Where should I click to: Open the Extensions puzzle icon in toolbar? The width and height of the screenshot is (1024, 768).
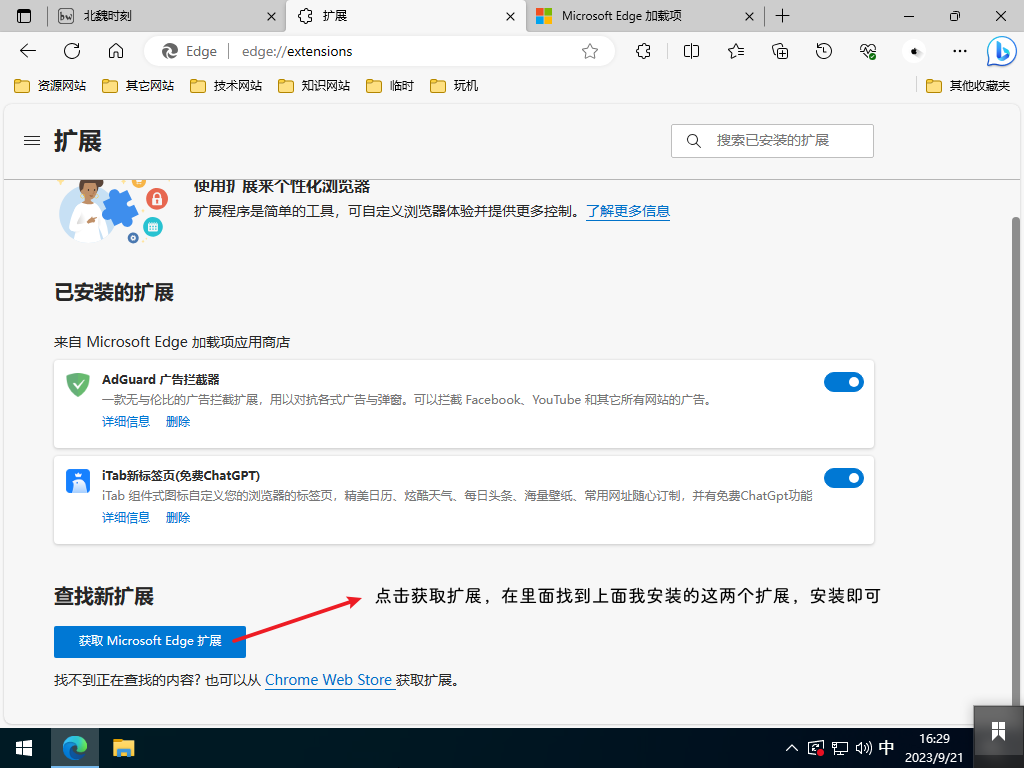coord(643,51)
